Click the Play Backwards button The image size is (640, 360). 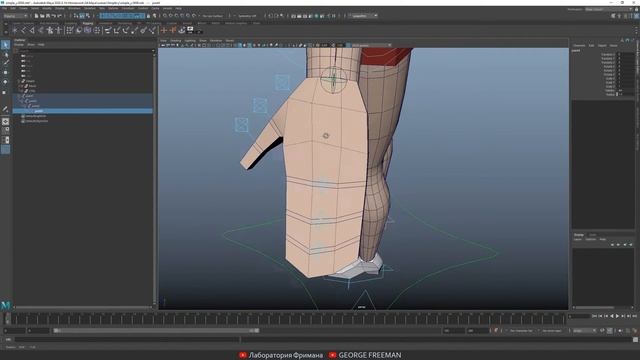coord(611,316)
